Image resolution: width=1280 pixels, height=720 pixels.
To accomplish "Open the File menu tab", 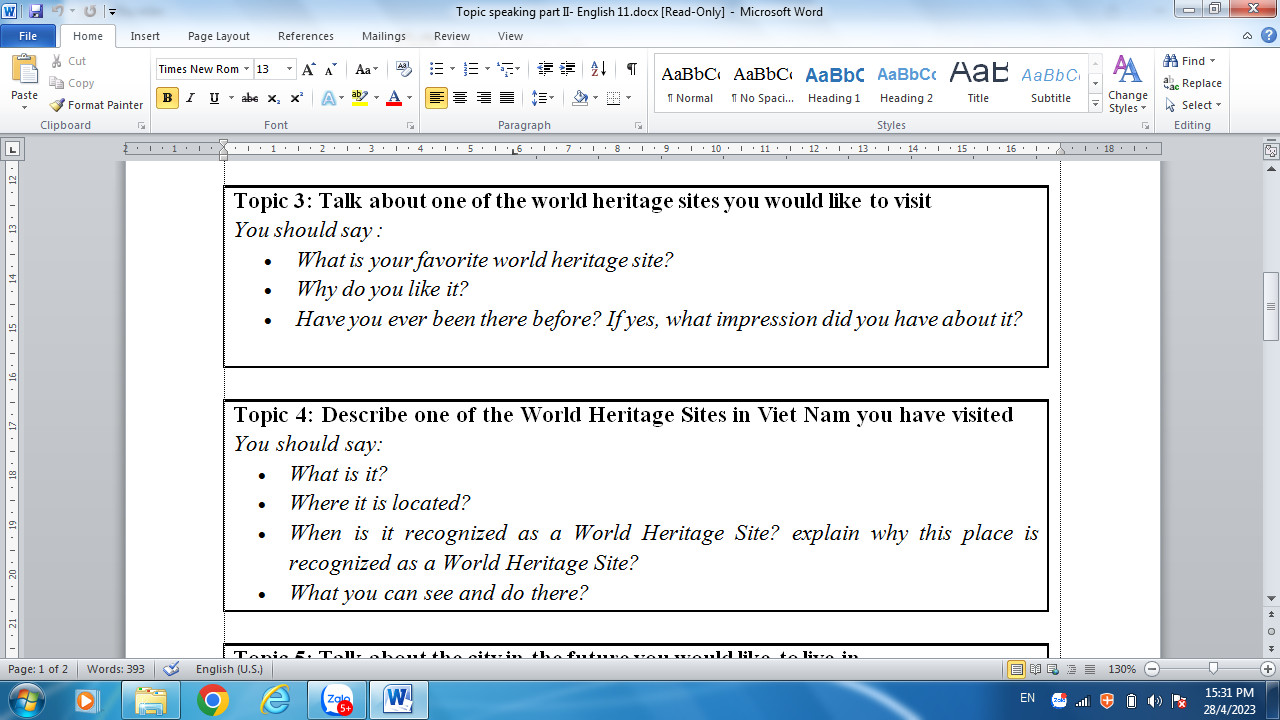I will tap(28, 36).
